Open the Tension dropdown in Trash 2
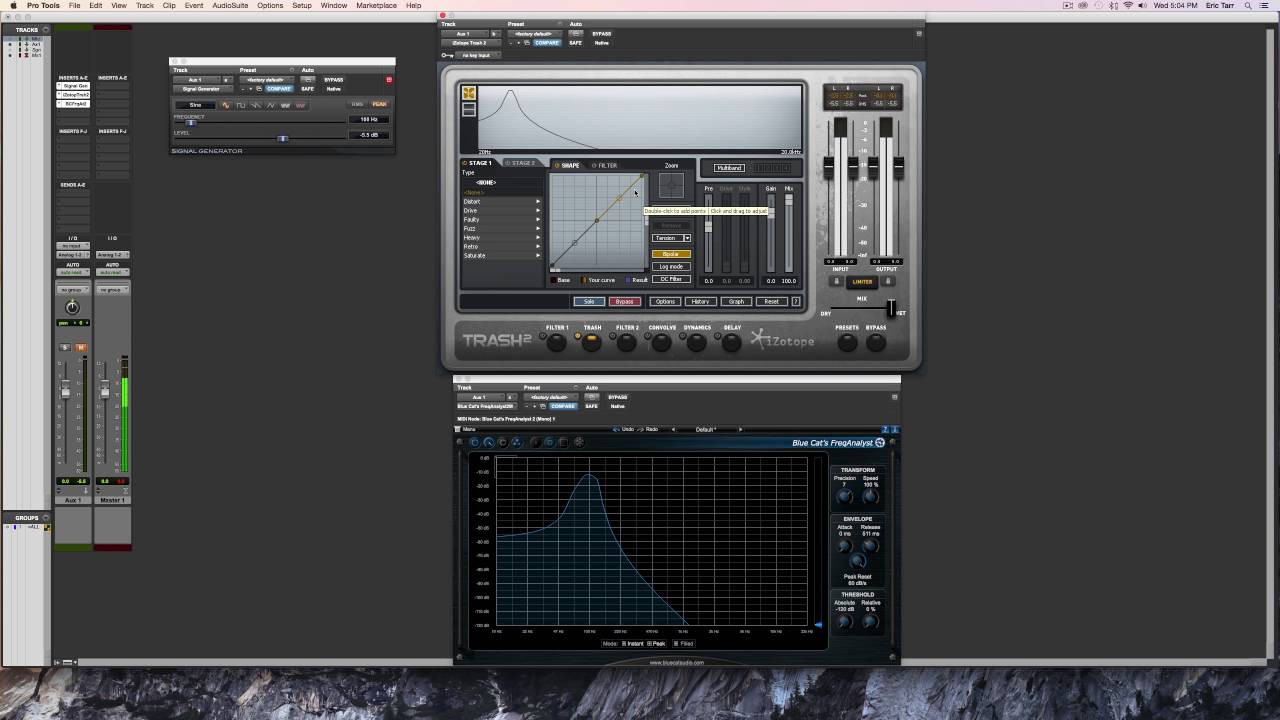 click(x=671, y=238)
